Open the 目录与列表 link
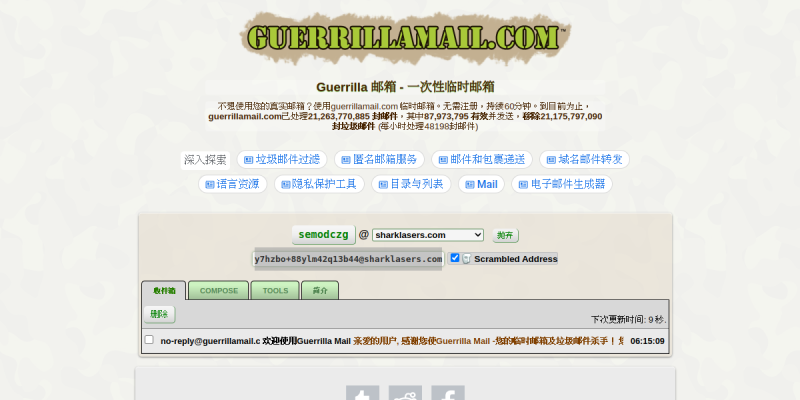 coord(411,184)
